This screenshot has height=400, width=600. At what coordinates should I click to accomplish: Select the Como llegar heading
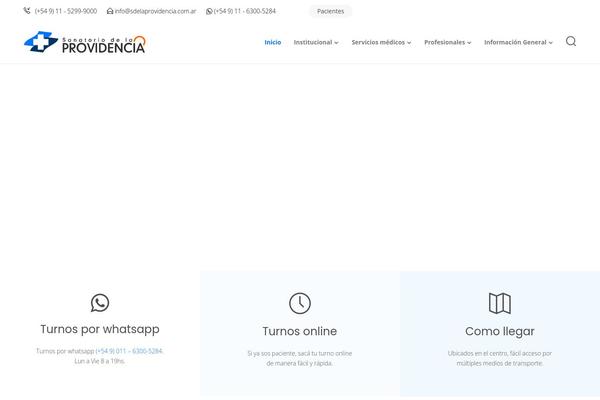click(500, 331)
